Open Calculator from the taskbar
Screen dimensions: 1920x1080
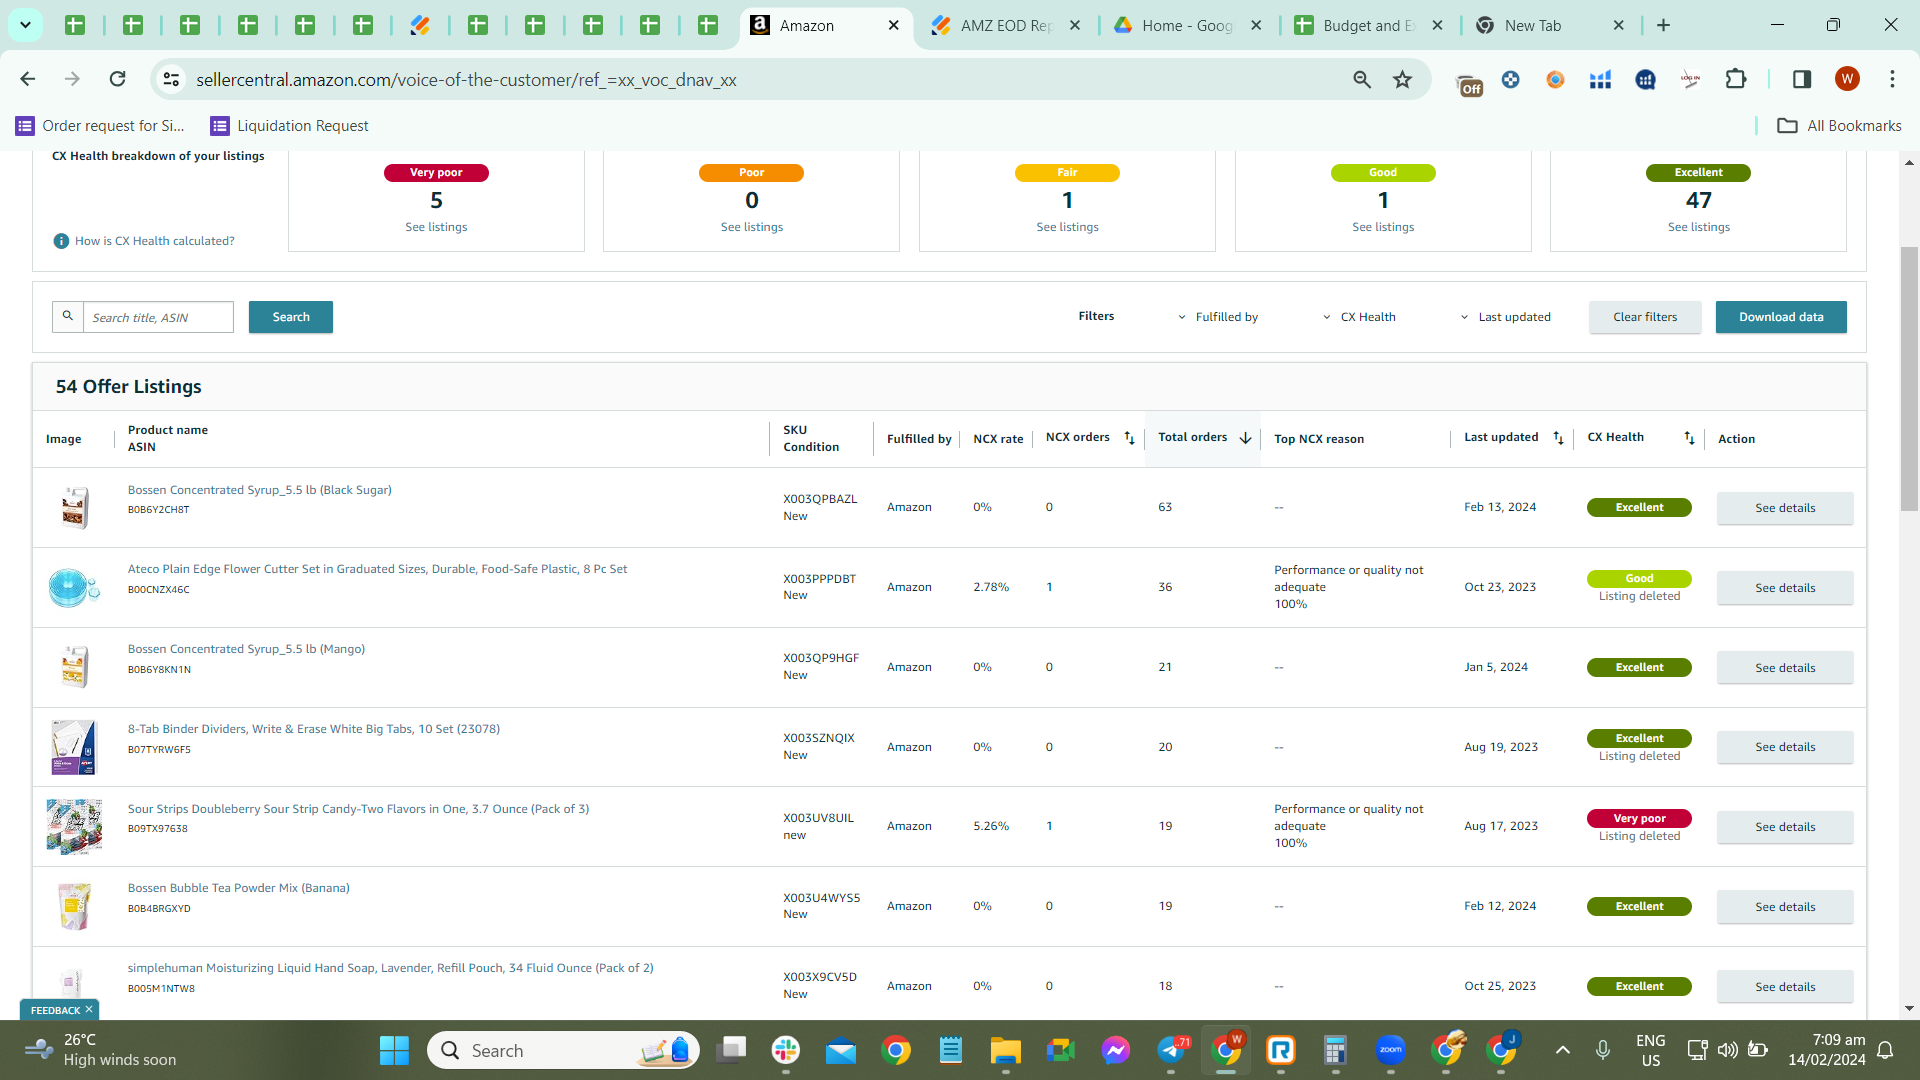click(x=1335, y=1050)
